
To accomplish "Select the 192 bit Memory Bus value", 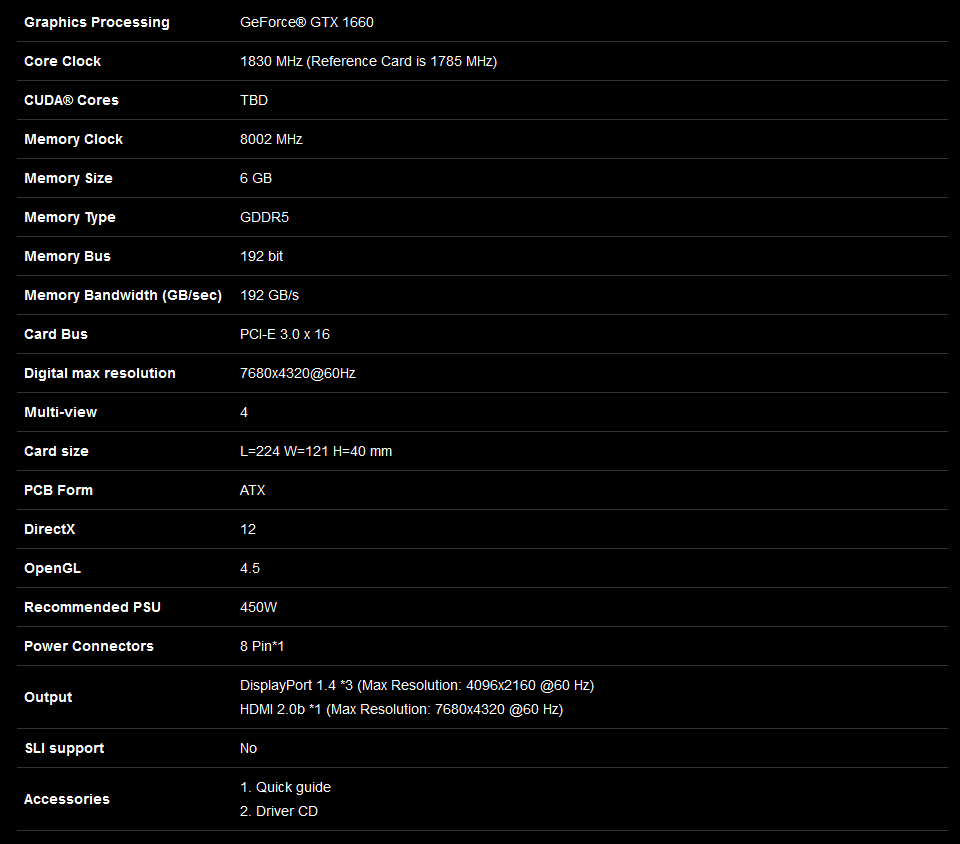I will 261,256.
